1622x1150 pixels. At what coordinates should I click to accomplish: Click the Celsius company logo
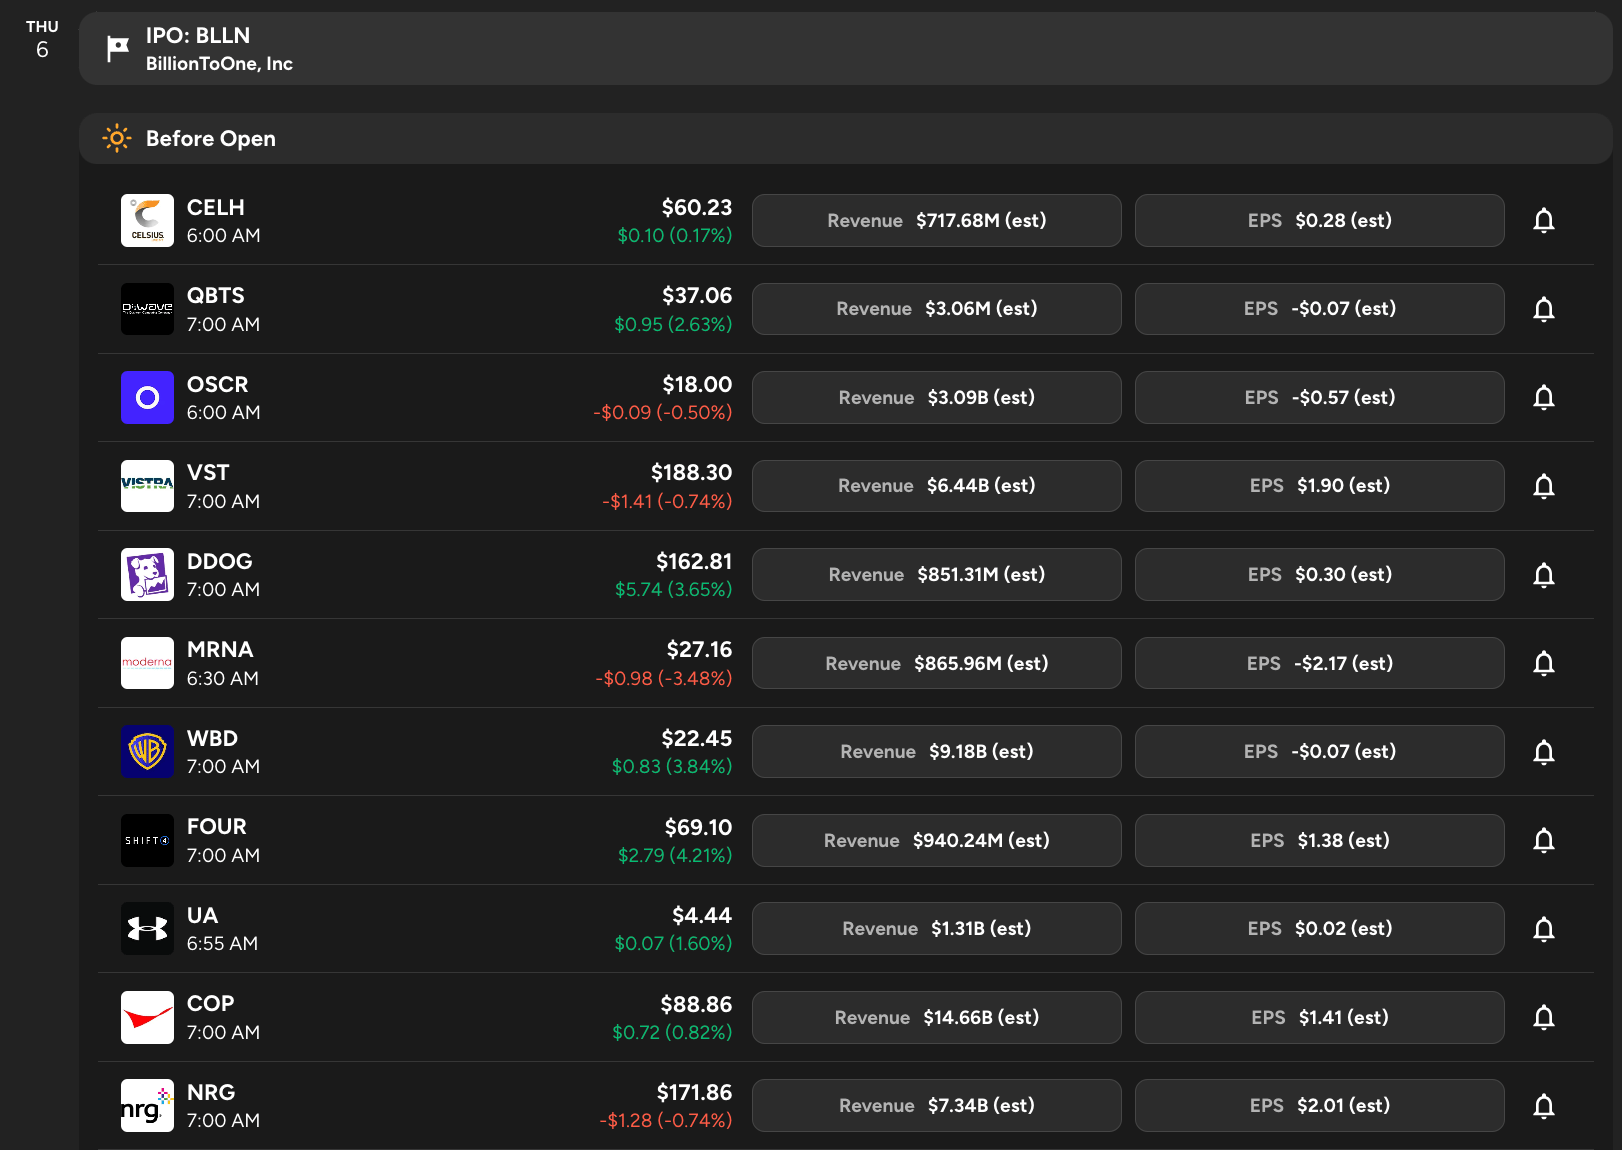pyautogui.click(x=147, y=221)
